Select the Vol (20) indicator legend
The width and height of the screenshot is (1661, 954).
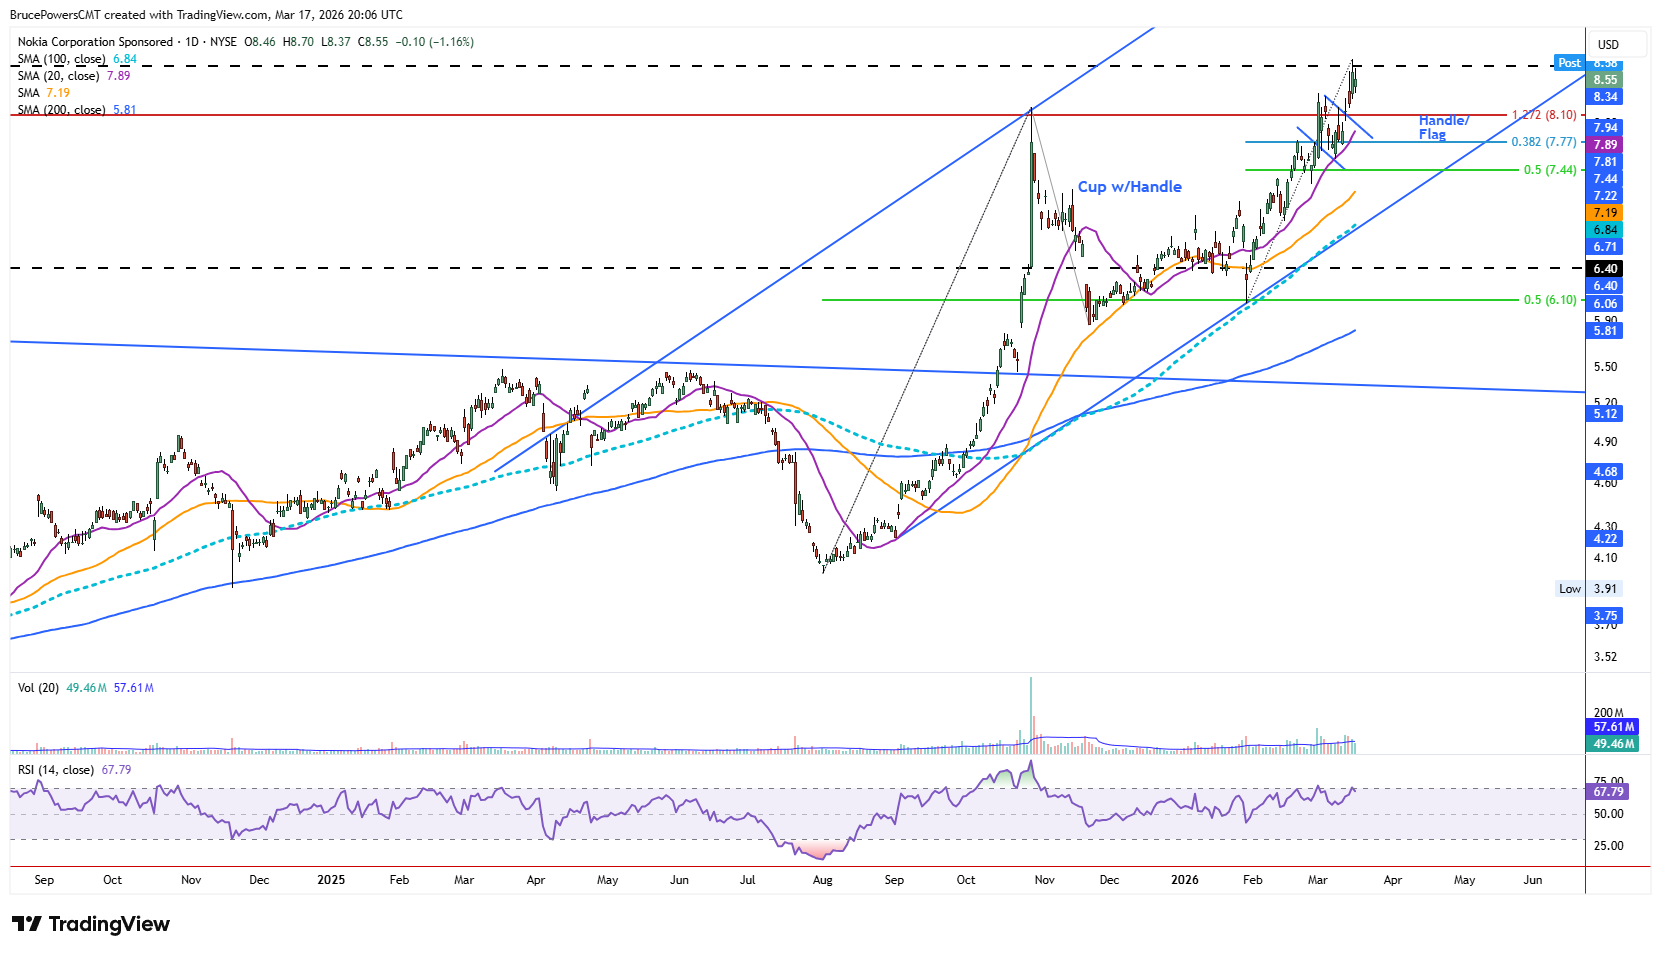[86, 688]
